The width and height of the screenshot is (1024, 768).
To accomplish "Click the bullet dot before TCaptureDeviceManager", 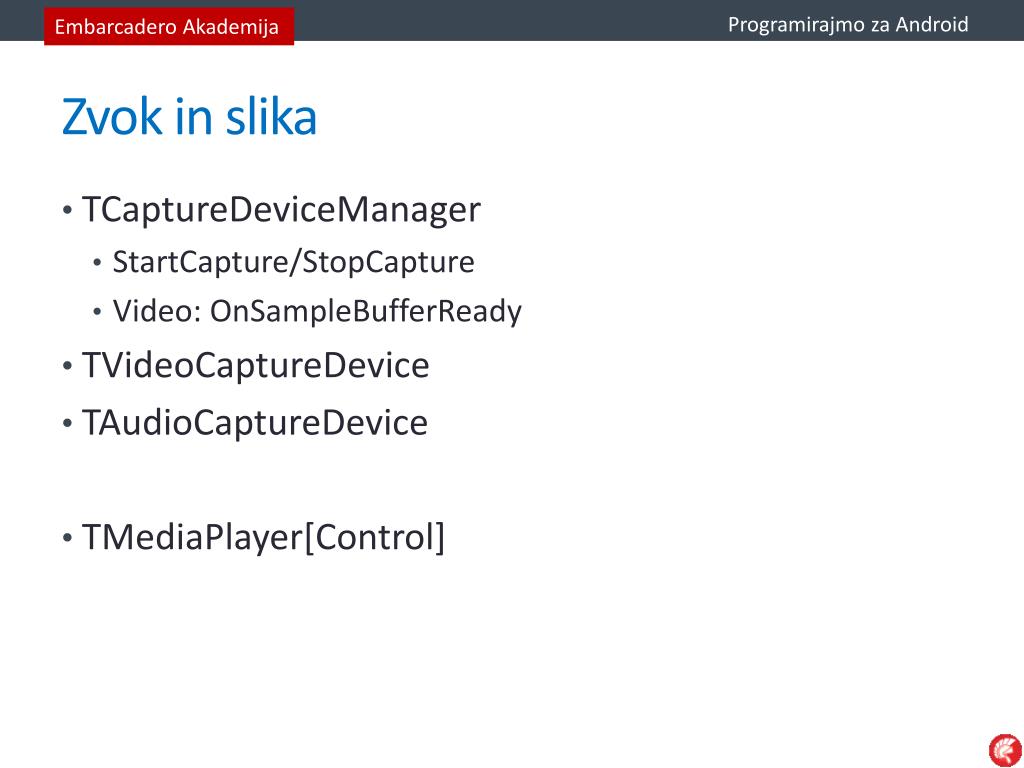I will tap(67, 210).
